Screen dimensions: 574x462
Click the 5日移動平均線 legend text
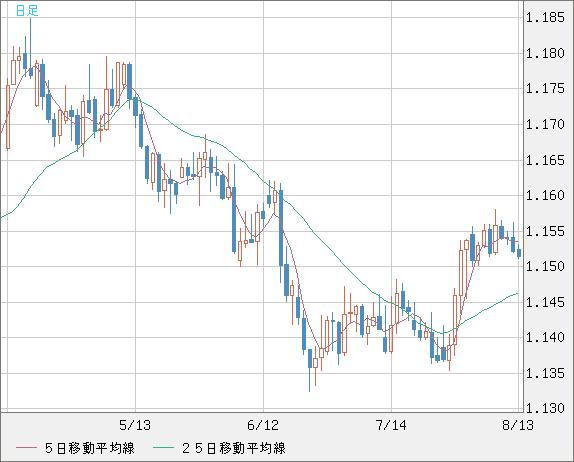pyautogui.click(x=90, y=448)
